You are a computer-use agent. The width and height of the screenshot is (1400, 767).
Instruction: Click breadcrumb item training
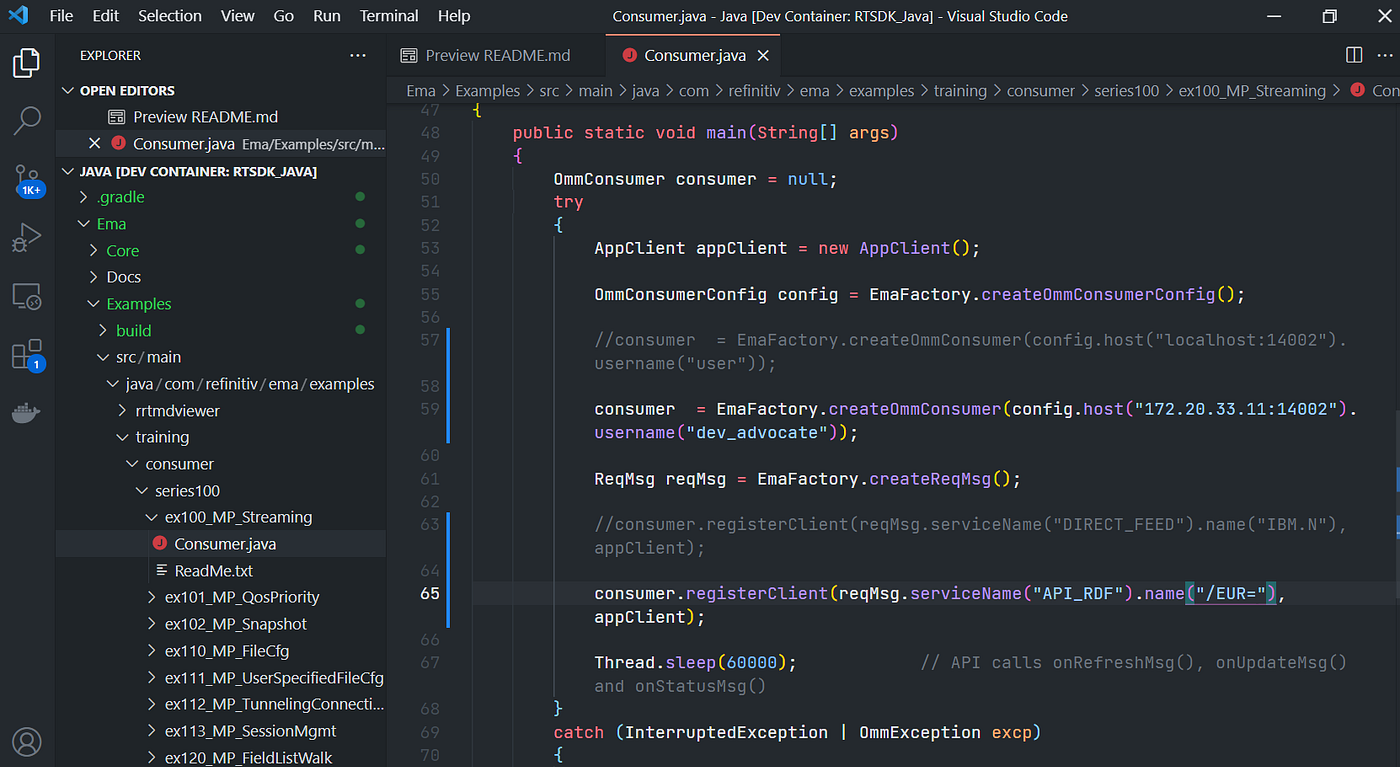(960, 91)
